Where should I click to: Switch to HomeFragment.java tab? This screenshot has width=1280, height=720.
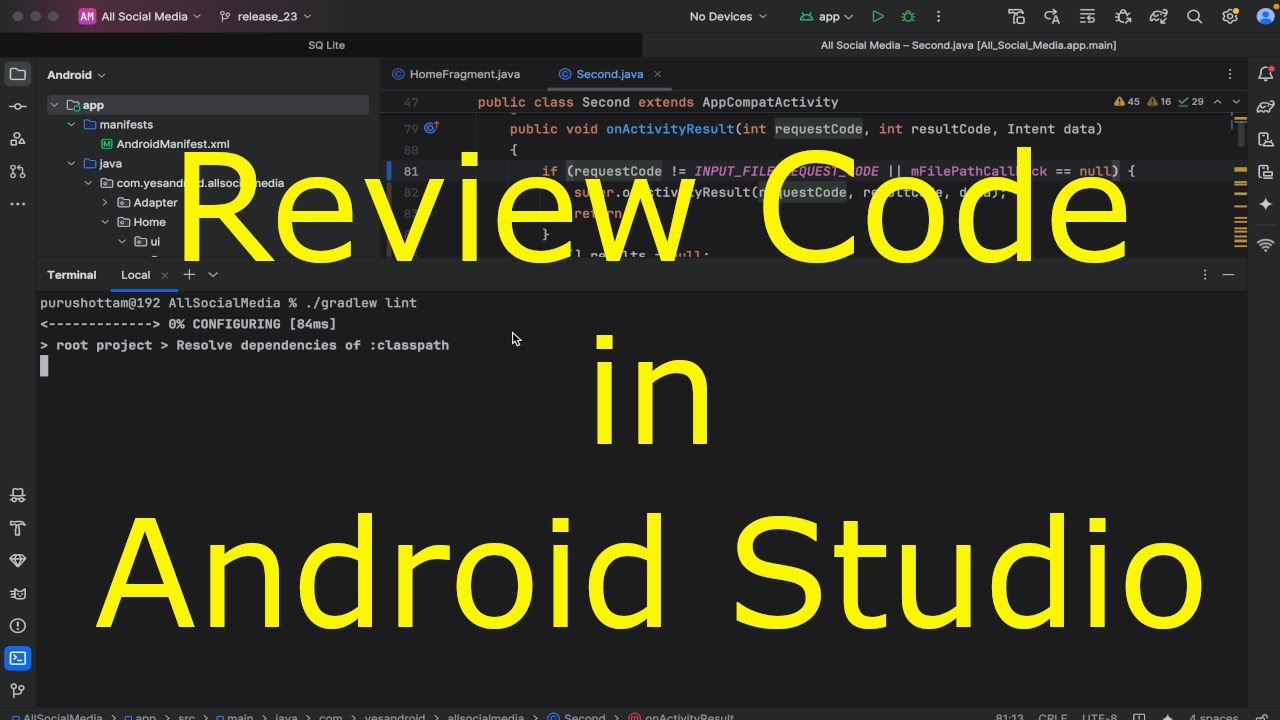click(456, 74)
